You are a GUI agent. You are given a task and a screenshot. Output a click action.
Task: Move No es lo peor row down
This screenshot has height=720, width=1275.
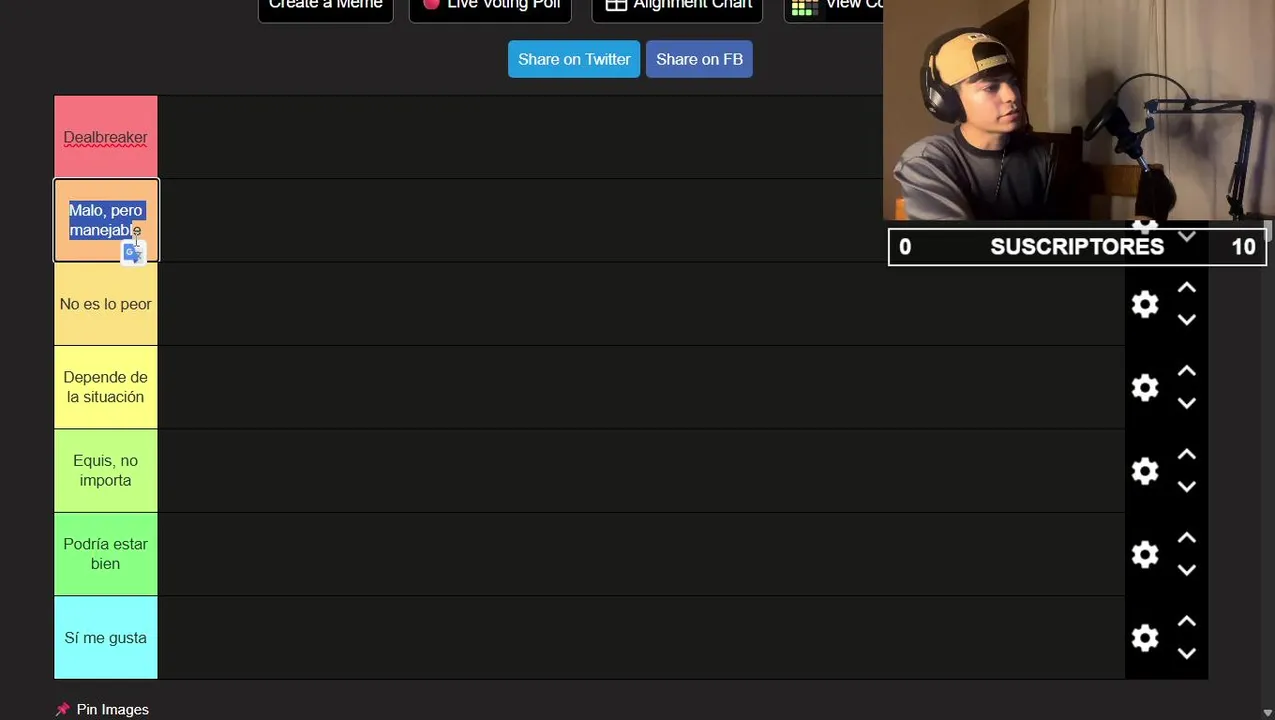pos(1187,320)
